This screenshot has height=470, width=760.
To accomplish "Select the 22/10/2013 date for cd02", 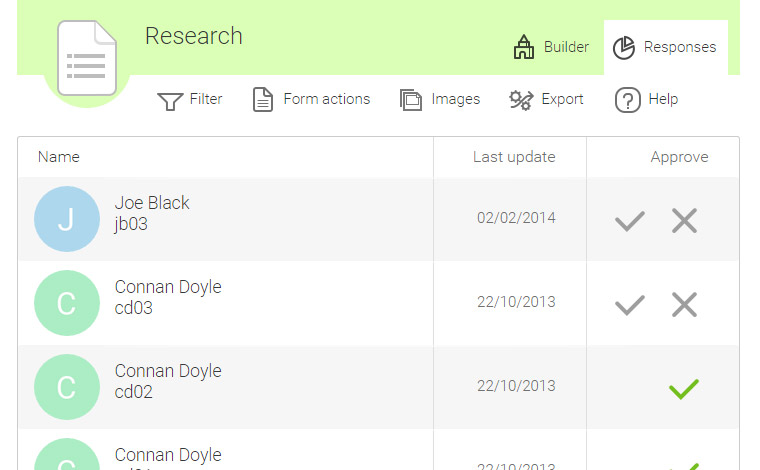I will [x=516, y=386].
